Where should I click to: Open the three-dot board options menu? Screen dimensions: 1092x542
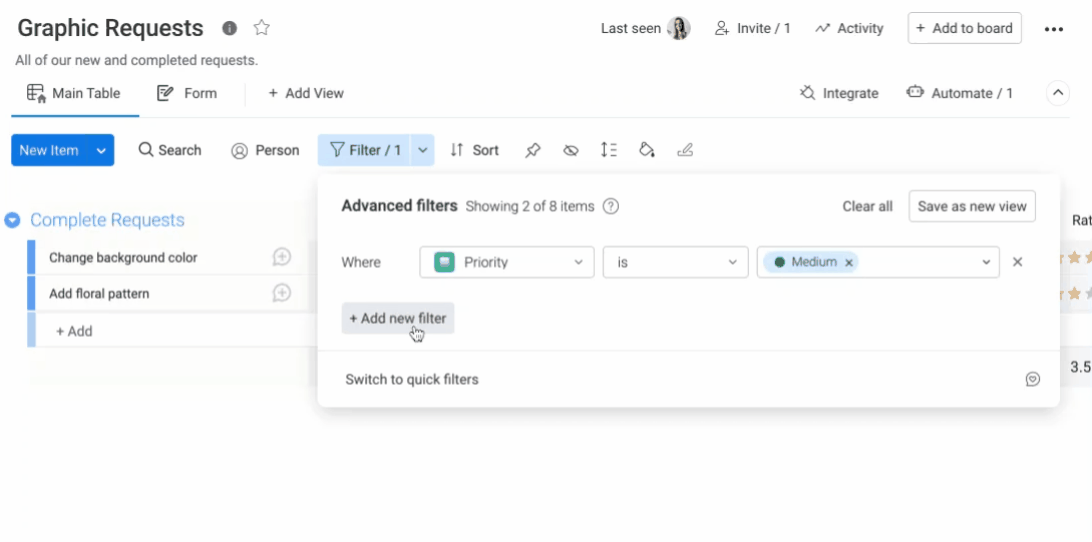point(1054,29)
